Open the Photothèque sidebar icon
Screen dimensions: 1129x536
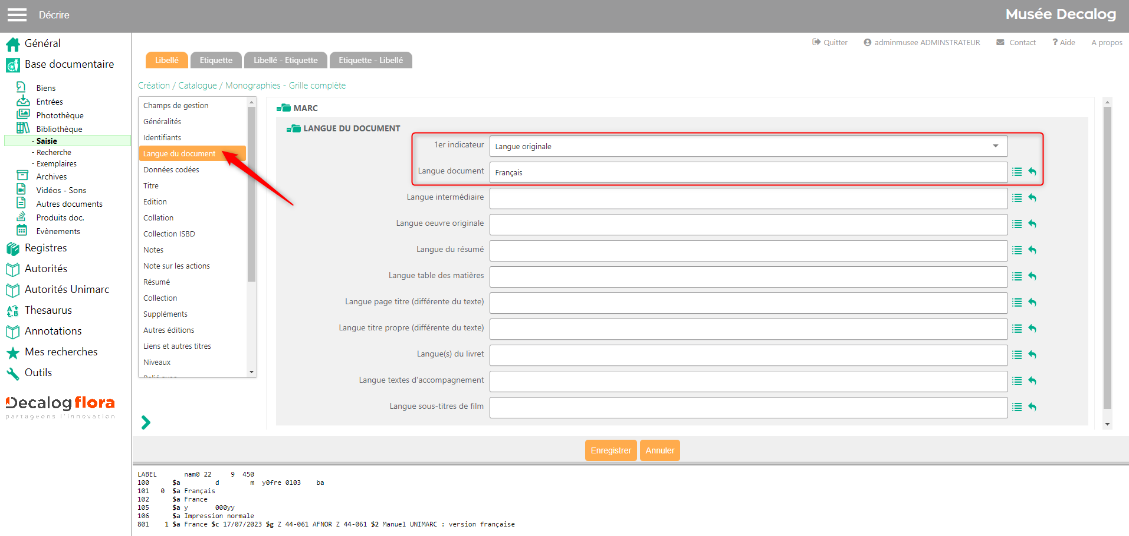pos(23,115)
